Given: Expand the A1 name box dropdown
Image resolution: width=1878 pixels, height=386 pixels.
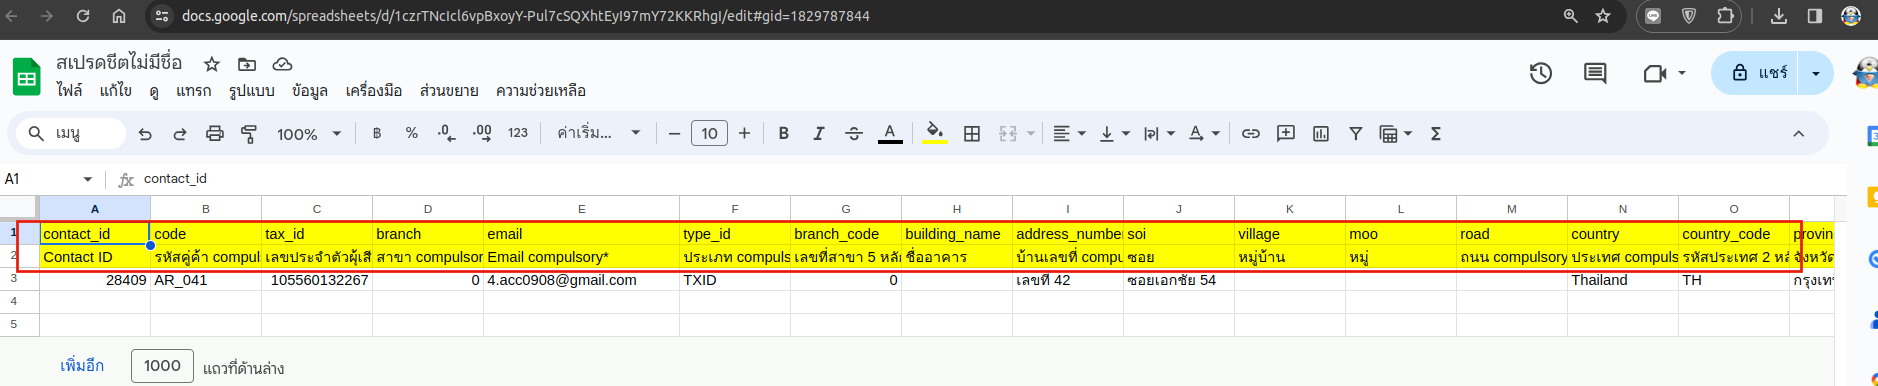Looking at the screenshot, I should [x=88, y=179].
